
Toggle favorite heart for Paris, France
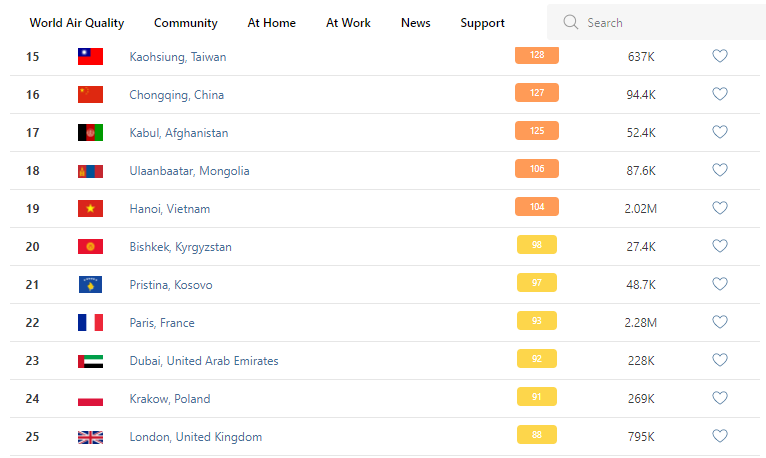(719, 322)
